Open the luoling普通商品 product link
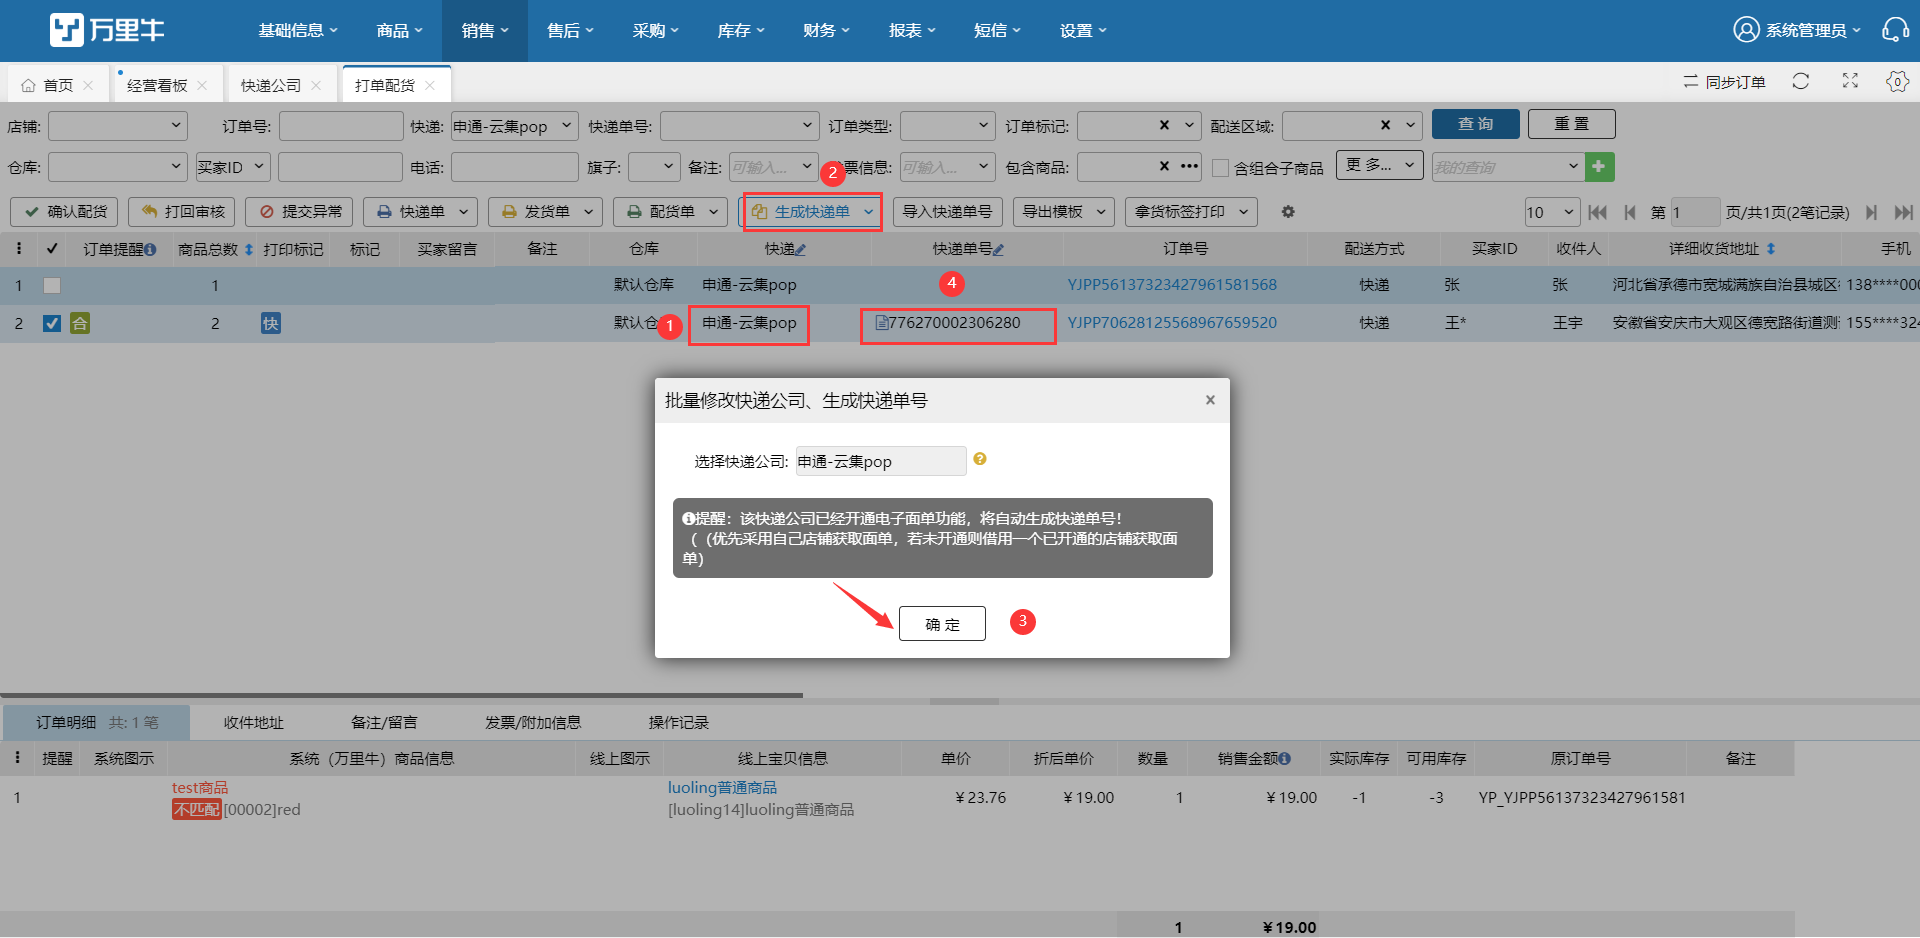 (x=722, y=788)
